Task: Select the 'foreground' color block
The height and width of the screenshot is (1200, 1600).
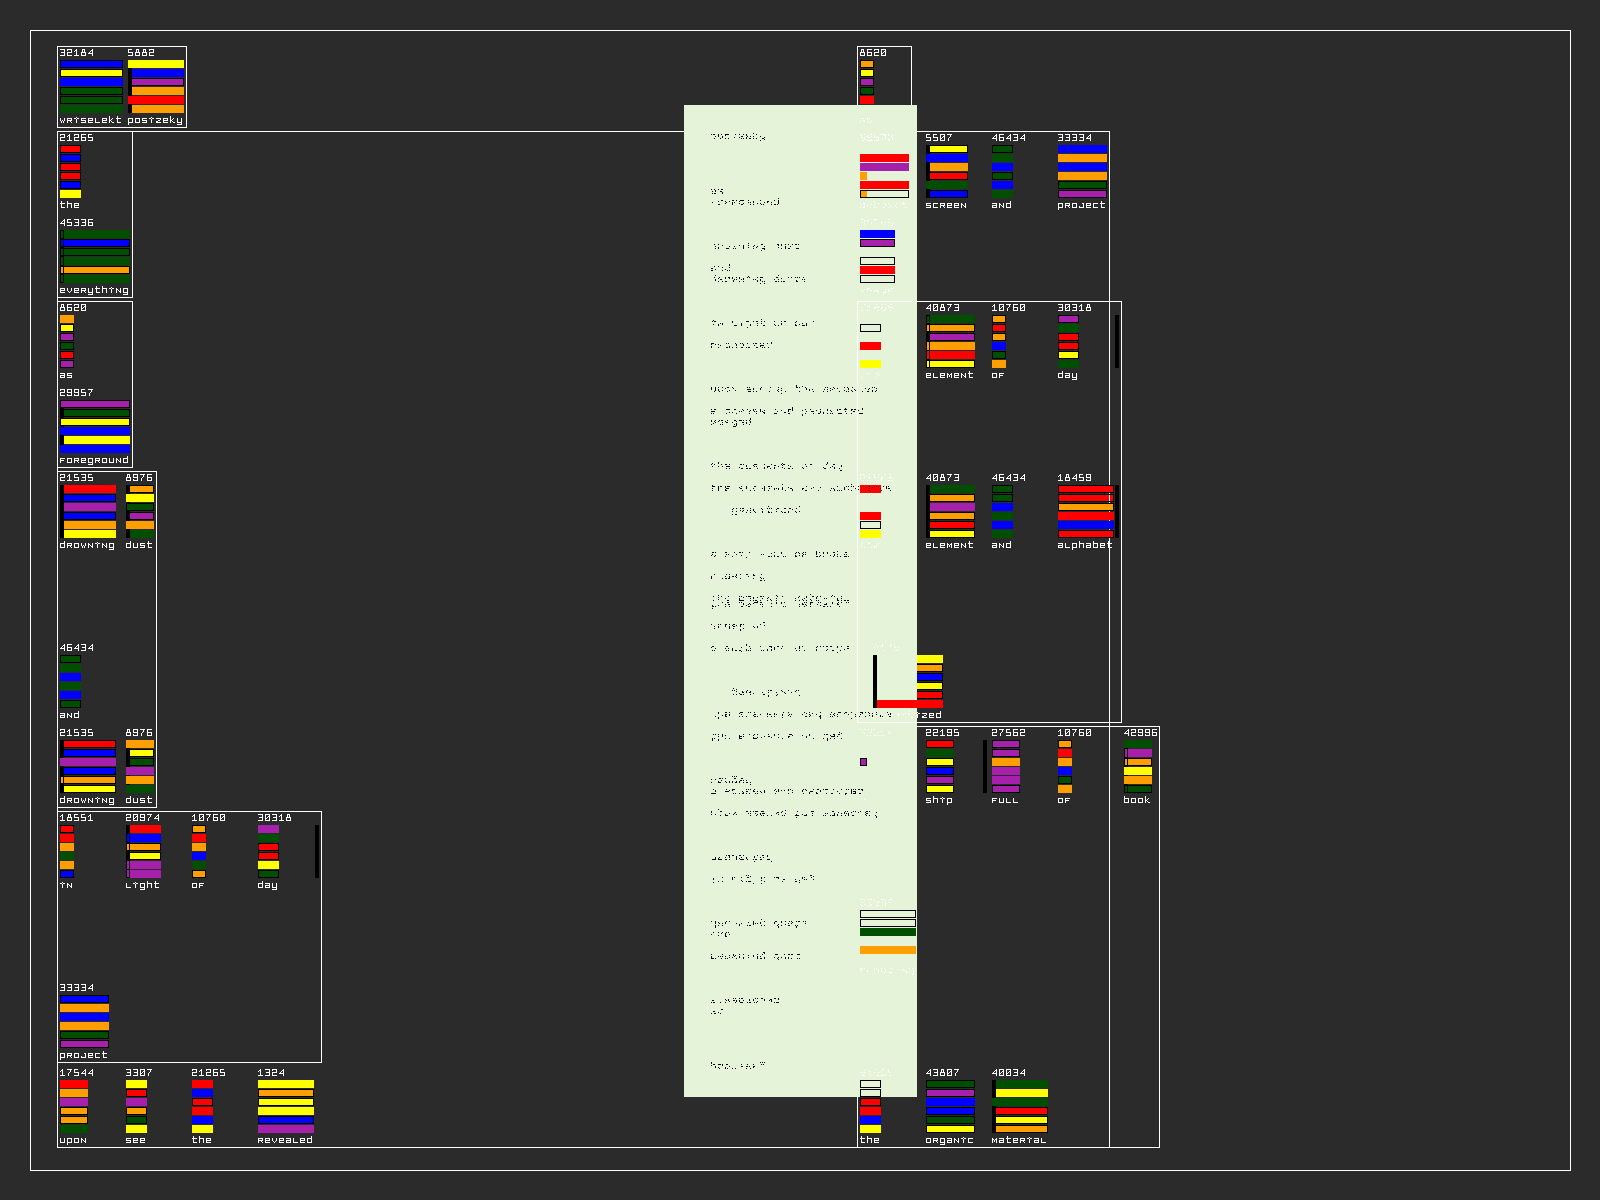Action: click(x=95, y=426)
